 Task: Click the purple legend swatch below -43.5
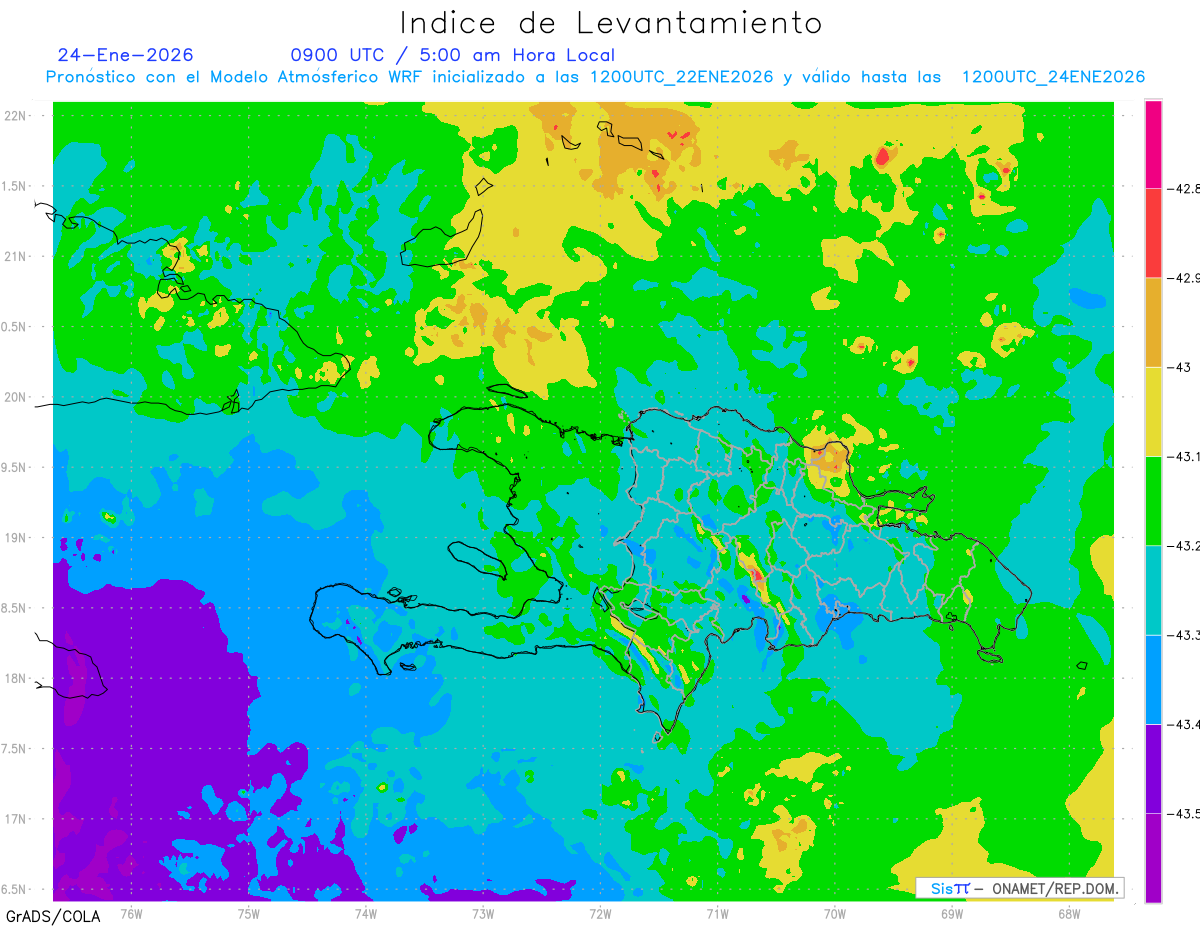click(x=1153, y=857)
